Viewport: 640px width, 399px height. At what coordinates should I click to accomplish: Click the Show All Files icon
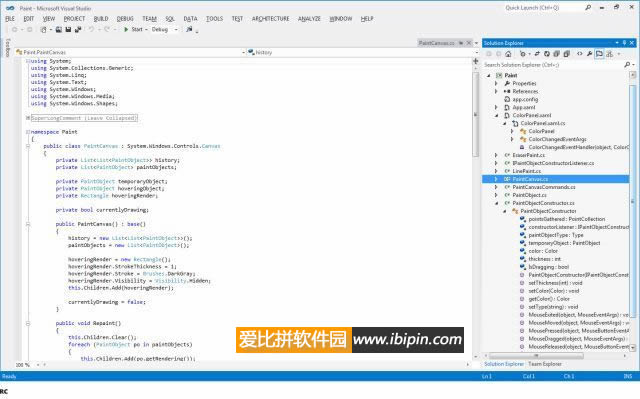pos(567,54)
